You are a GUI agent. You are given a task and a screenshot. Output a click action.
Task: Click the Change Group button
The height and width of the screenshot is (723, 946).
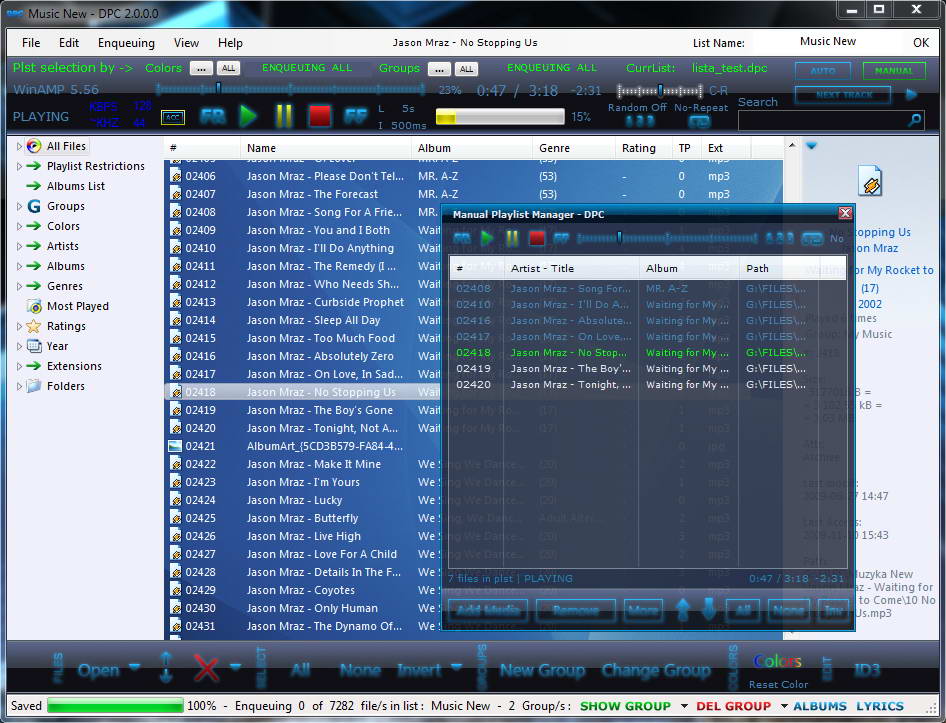coord(656,670)
